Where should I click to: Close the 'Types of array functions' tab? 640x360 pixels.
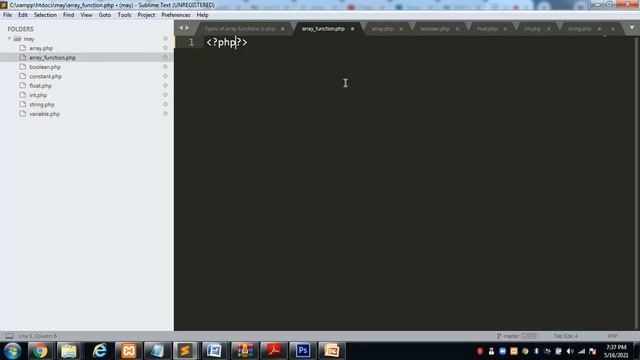pos(282,29)
